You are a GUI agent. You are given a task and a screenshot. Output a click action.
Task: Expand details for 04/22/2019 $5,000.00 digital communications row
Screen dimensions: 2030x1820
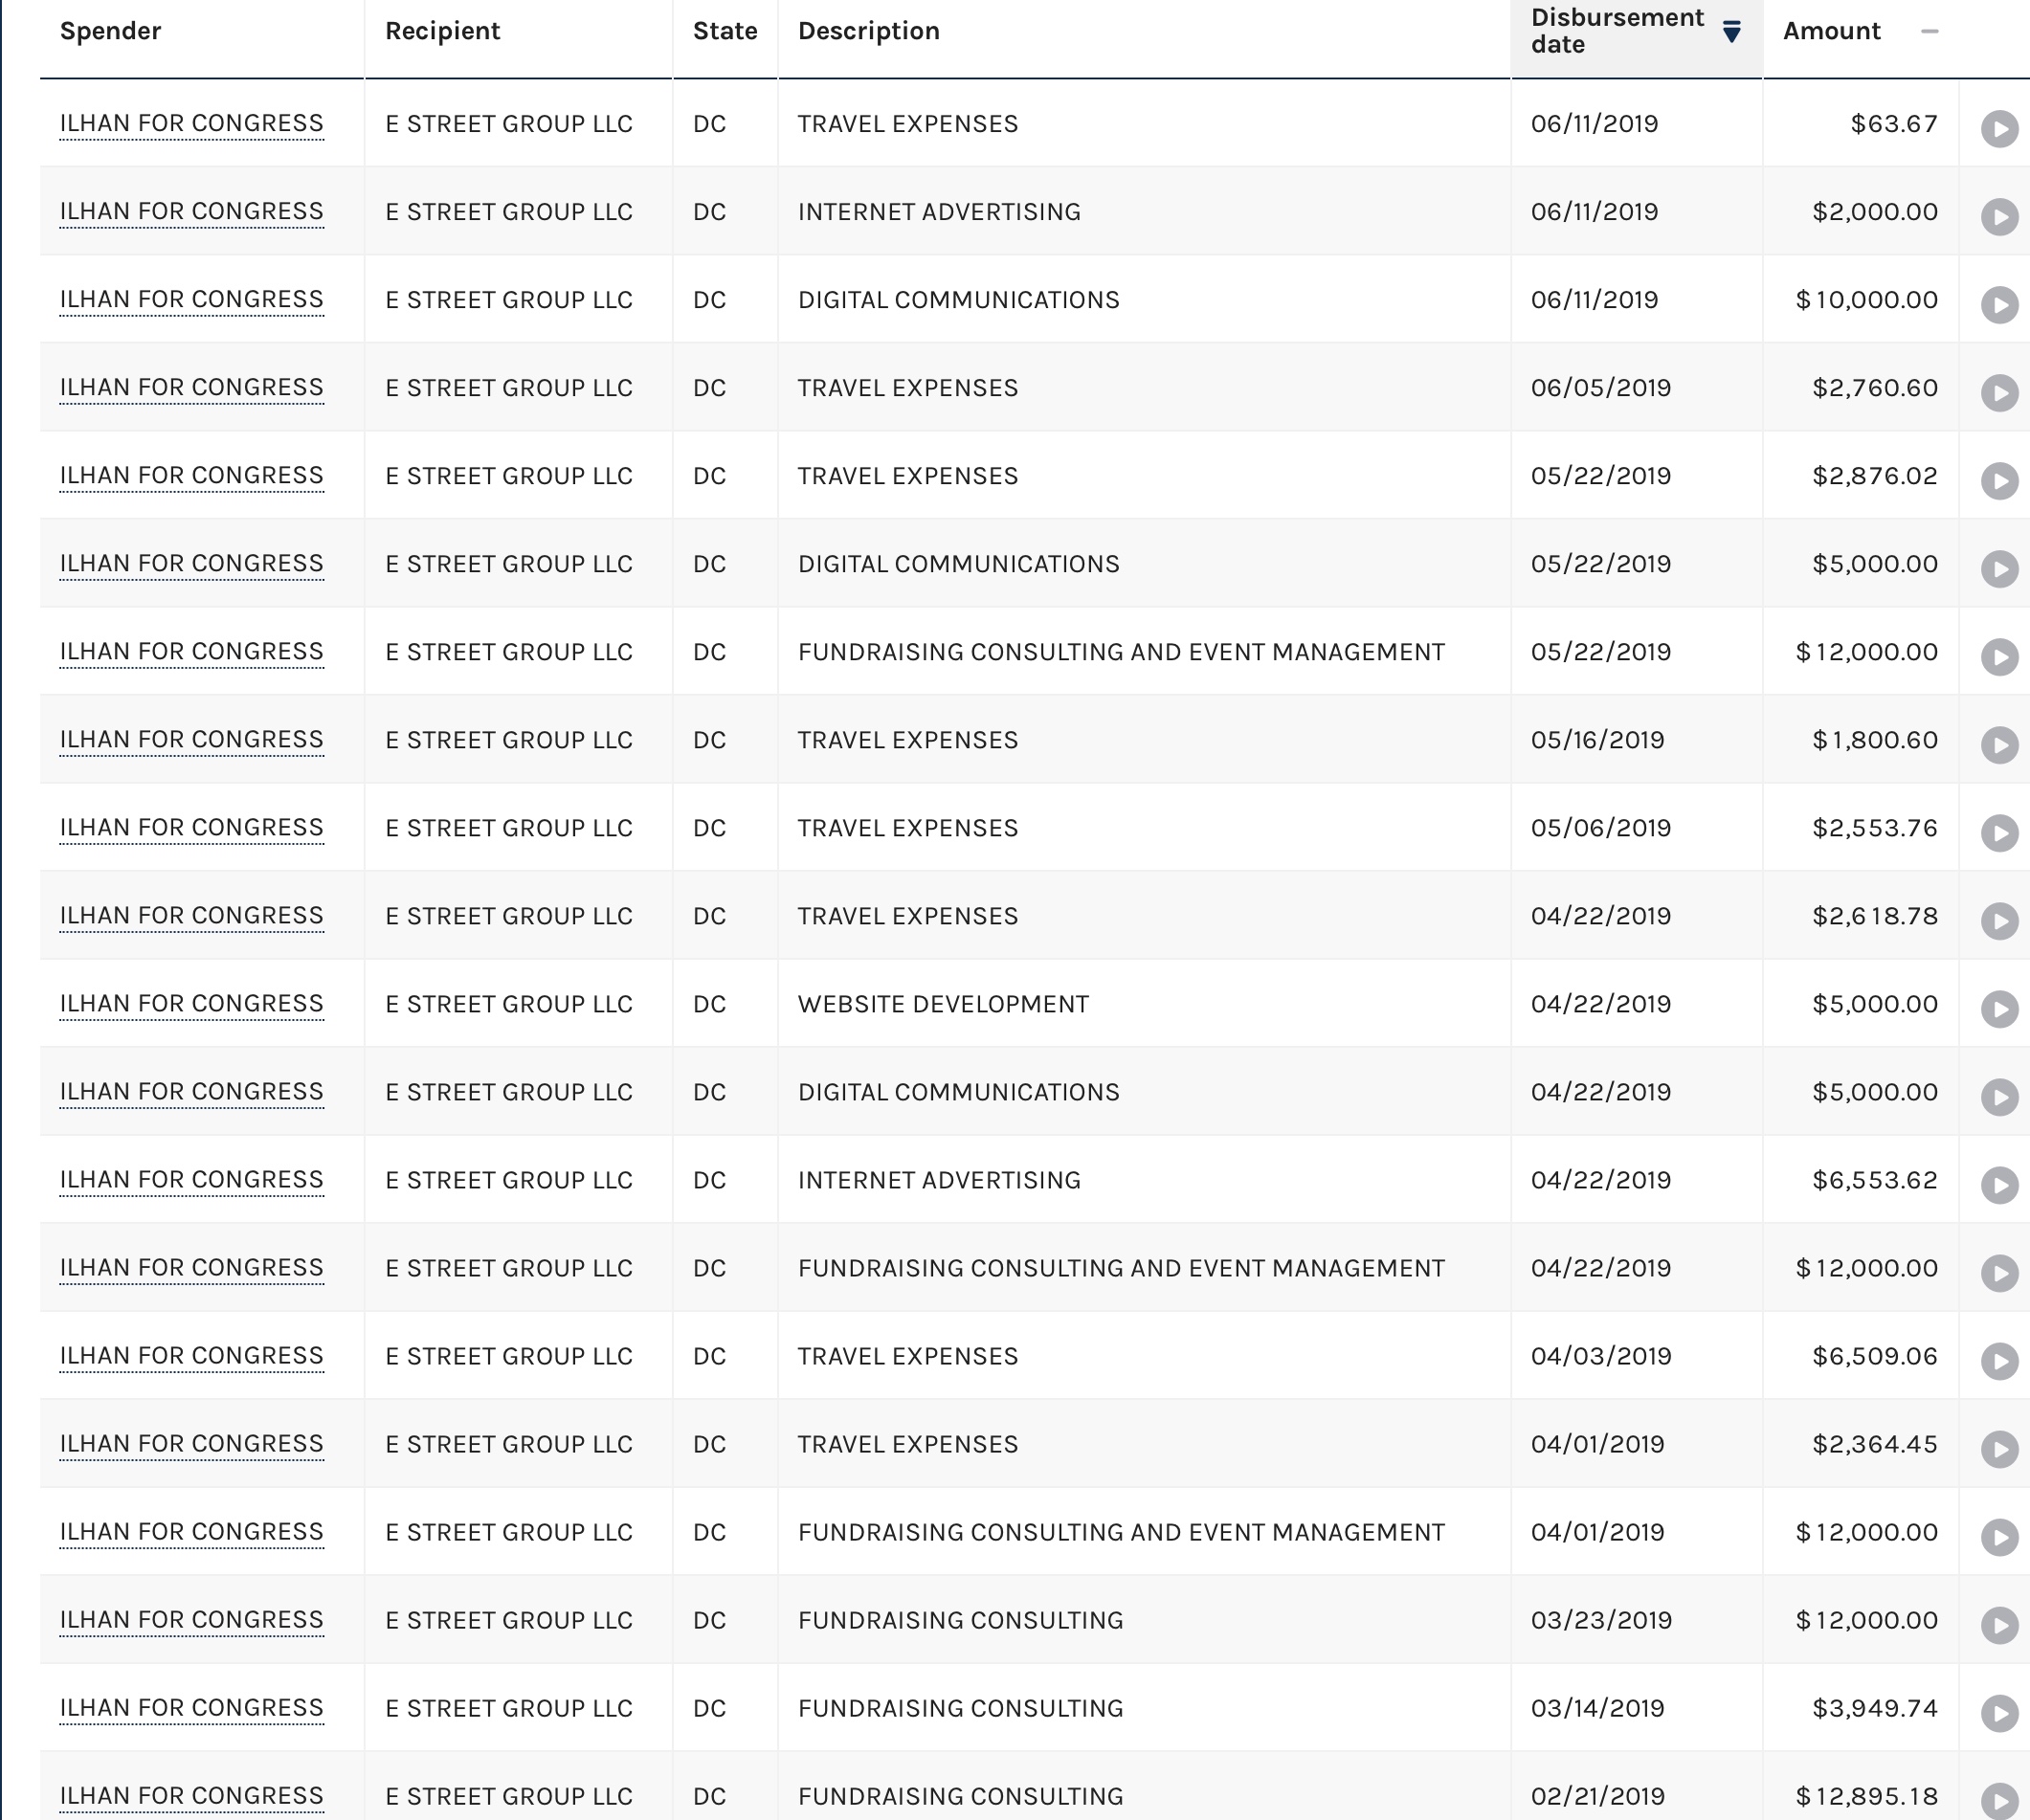click(x=1999, y=1097)
